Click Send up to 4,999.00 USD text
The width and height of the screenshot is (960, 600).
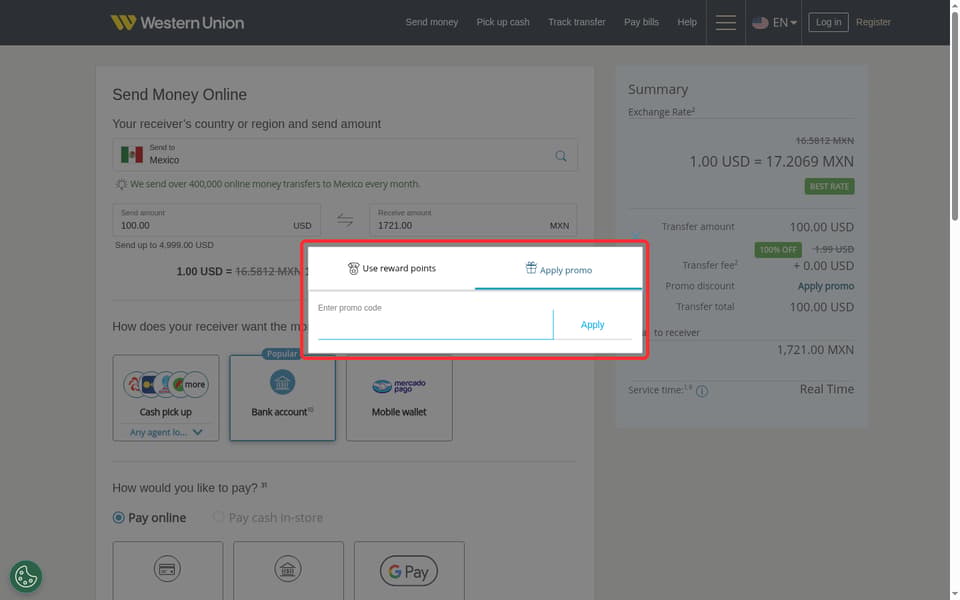click(x=164, y=245)
